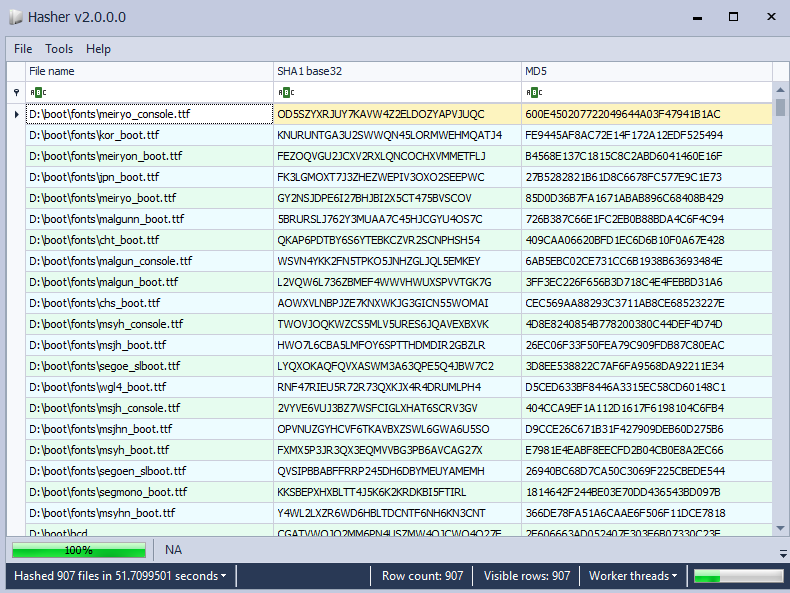
Task: Open the File menu
Action: [x=23, y=48]
